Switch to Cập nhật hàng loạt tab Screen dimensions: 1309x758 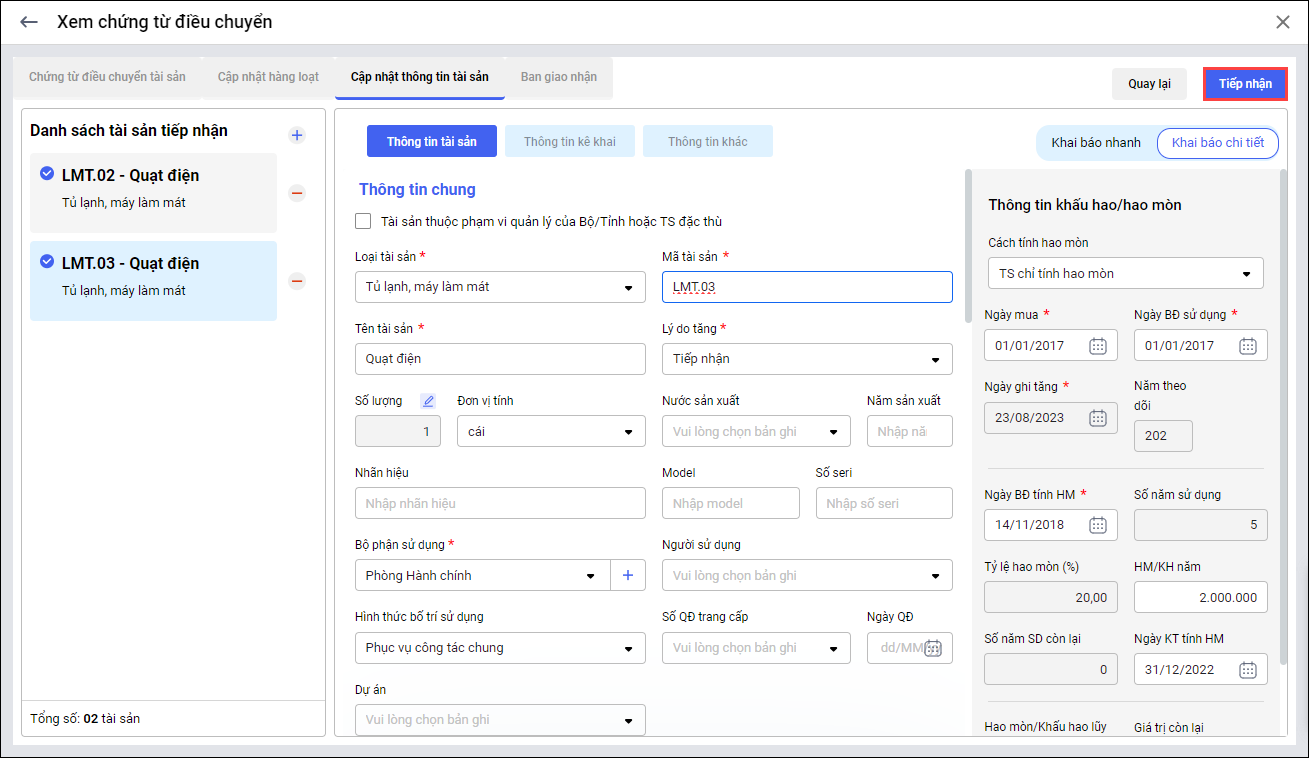click(268, 77)
